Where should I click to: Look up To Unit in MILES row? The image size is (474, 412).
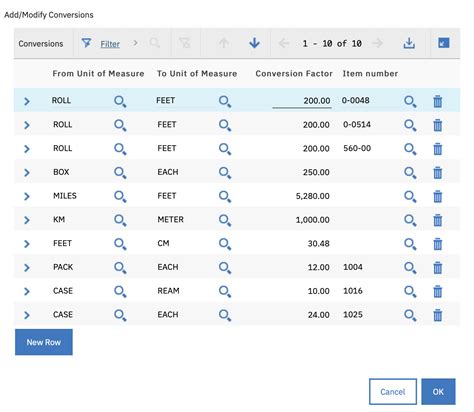(x=225, y=196)
